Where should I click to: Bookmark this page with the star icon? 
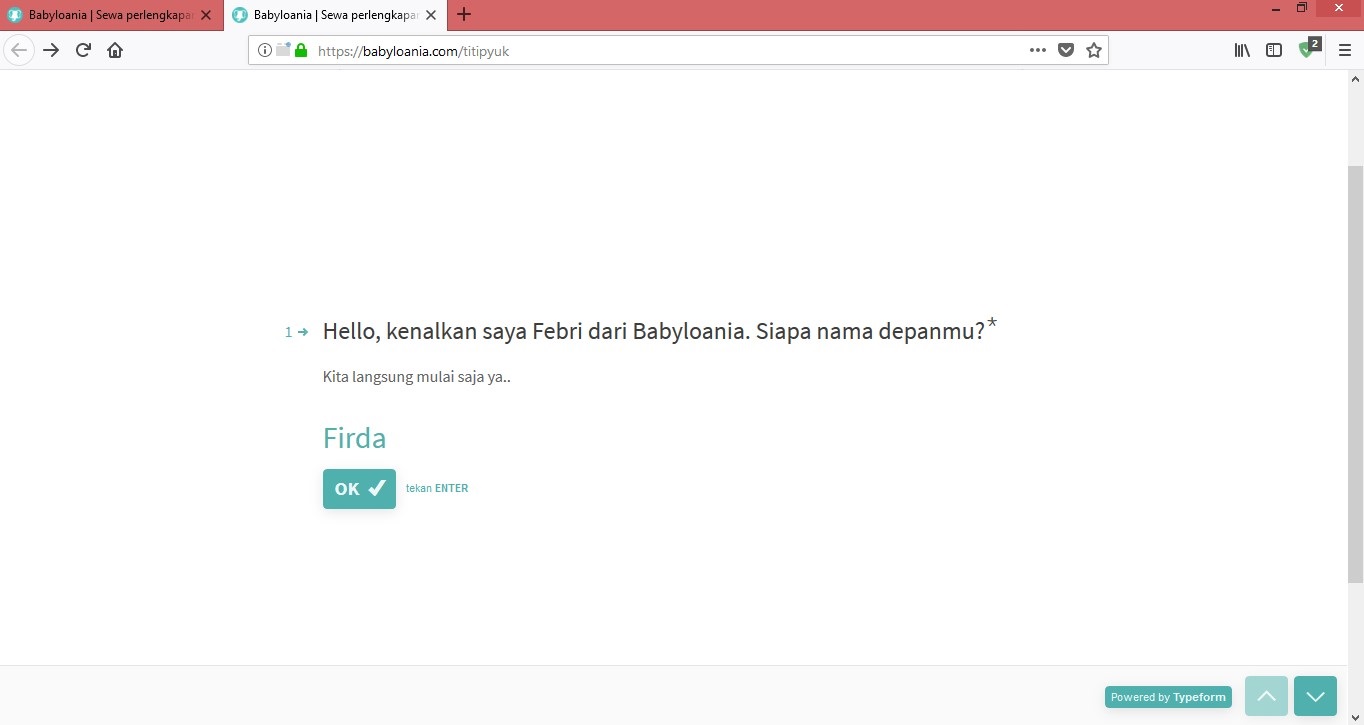point(1094,50)
